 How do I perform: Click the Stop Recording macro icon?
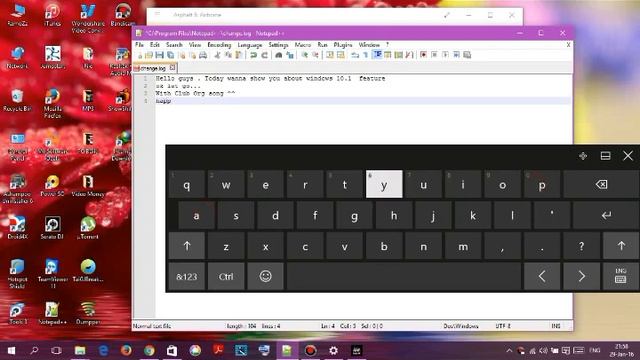click(x=434, y=55)
